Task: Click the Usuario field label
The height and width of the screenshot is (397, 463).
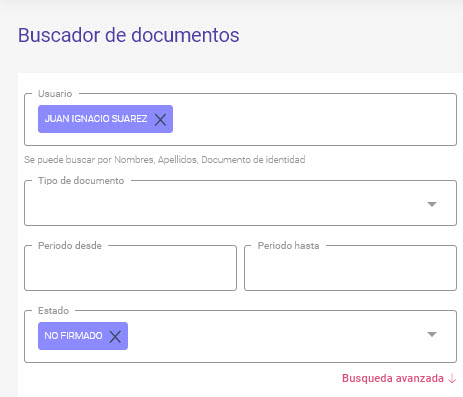Action: 55,94
